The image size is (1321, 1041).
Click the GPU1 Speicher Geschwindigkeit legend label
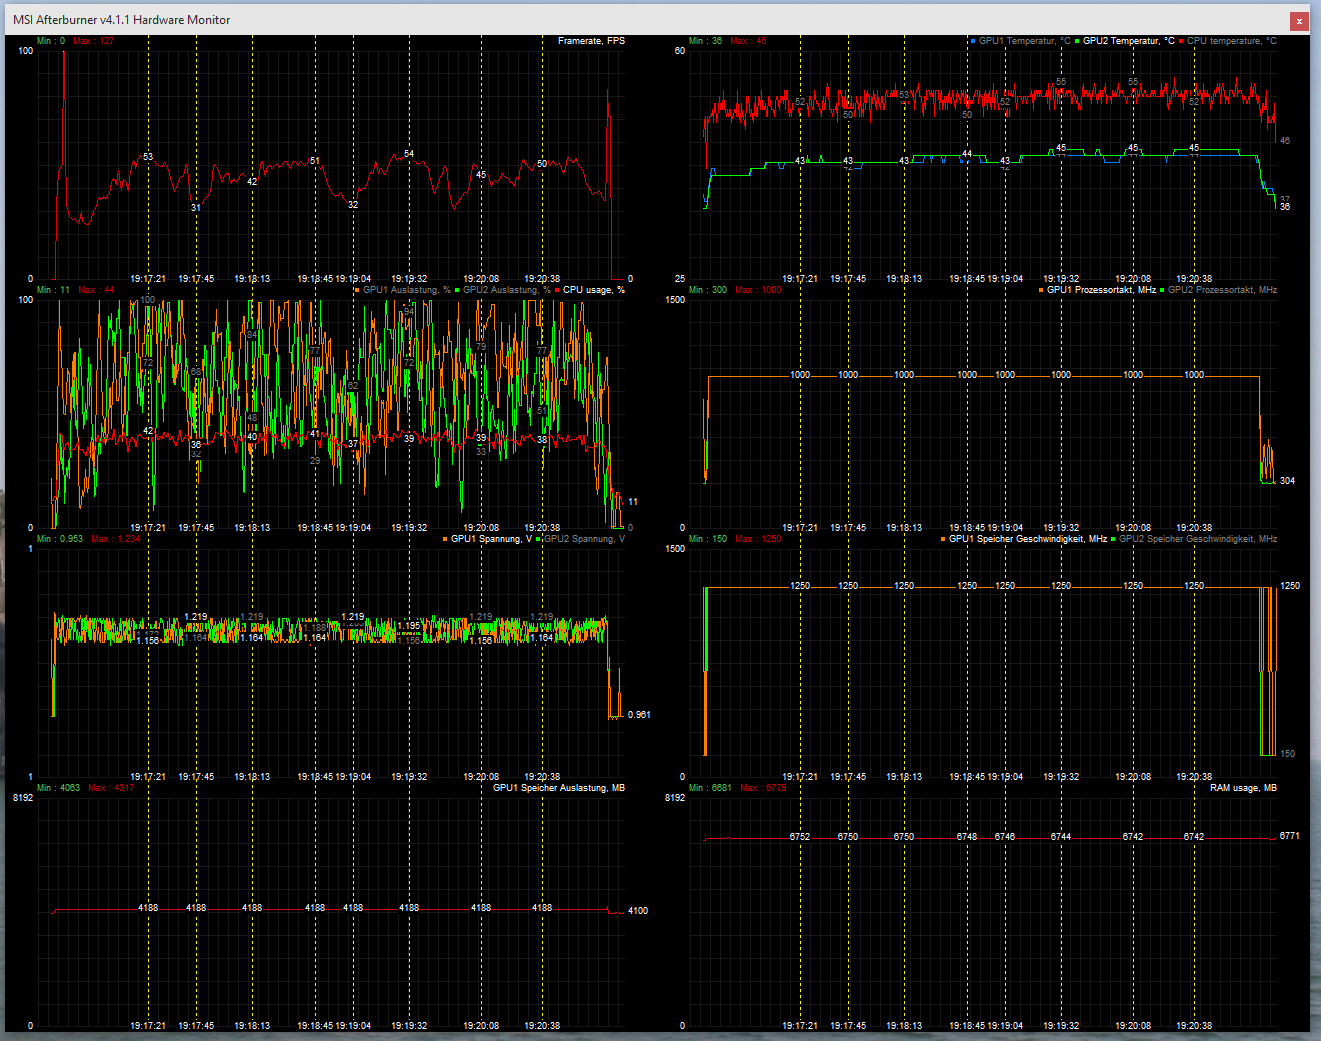(x=1028, y=539)
